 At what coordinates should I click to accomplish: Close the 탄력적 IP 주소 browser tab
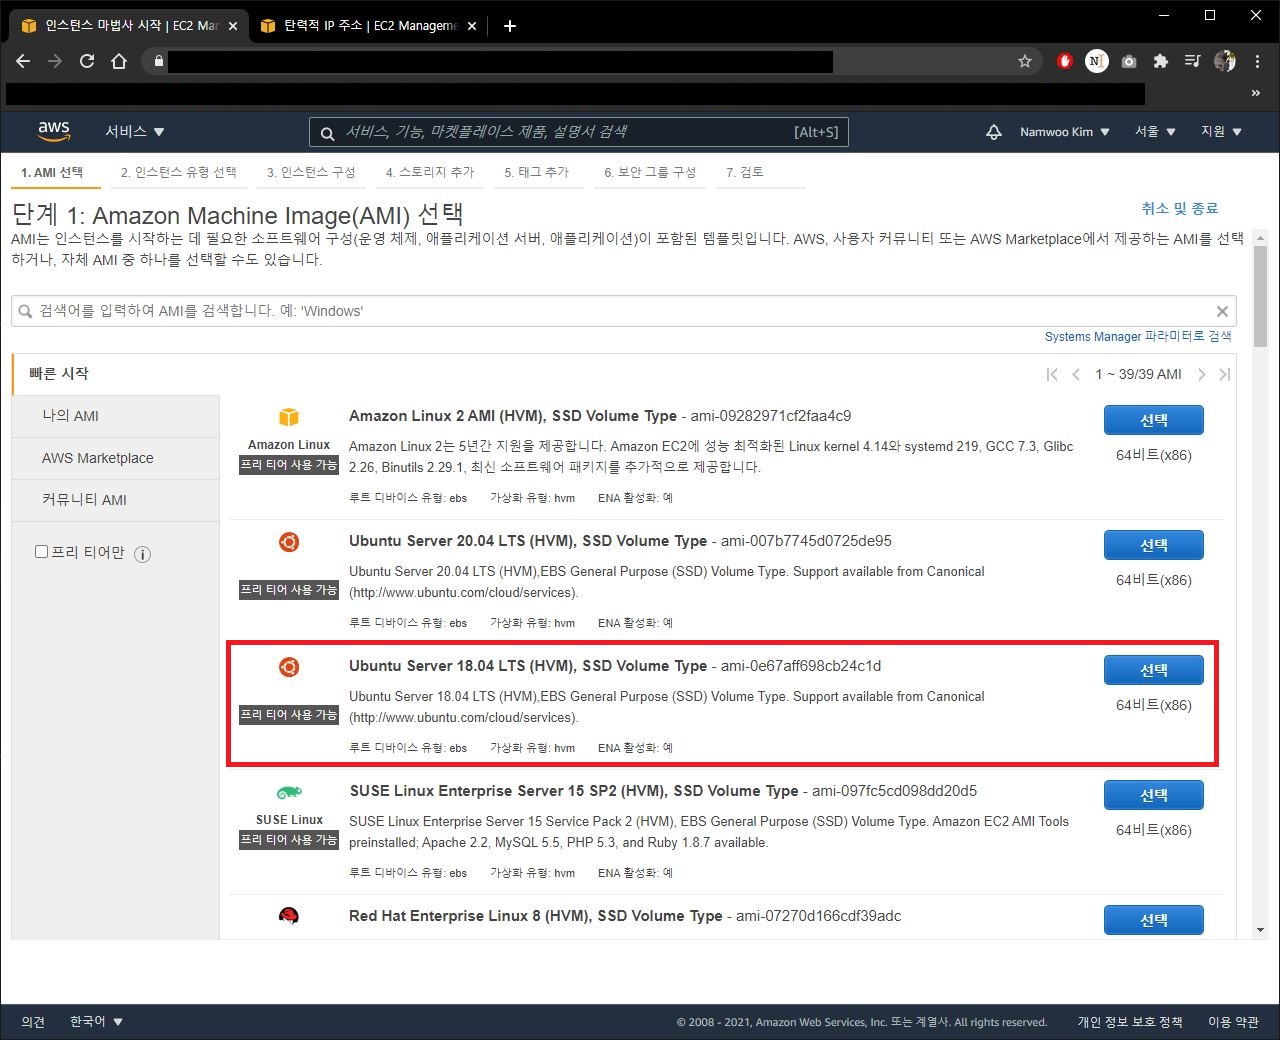[472, 26]
